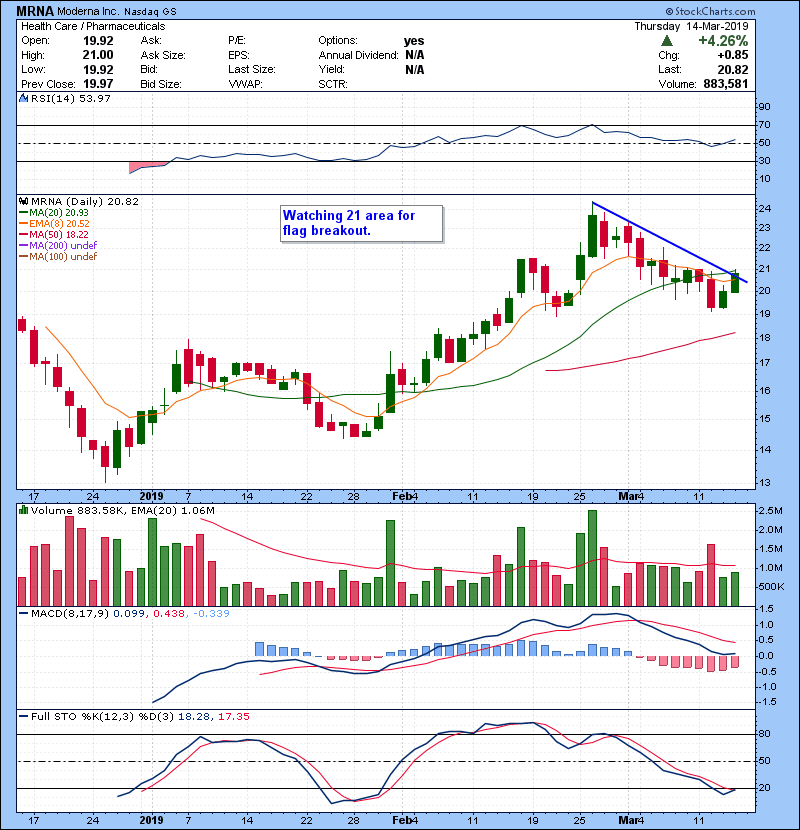Click the Last price 20.82 in quote table
This screenshot has width=800, height=830.
tap(733, 69)
